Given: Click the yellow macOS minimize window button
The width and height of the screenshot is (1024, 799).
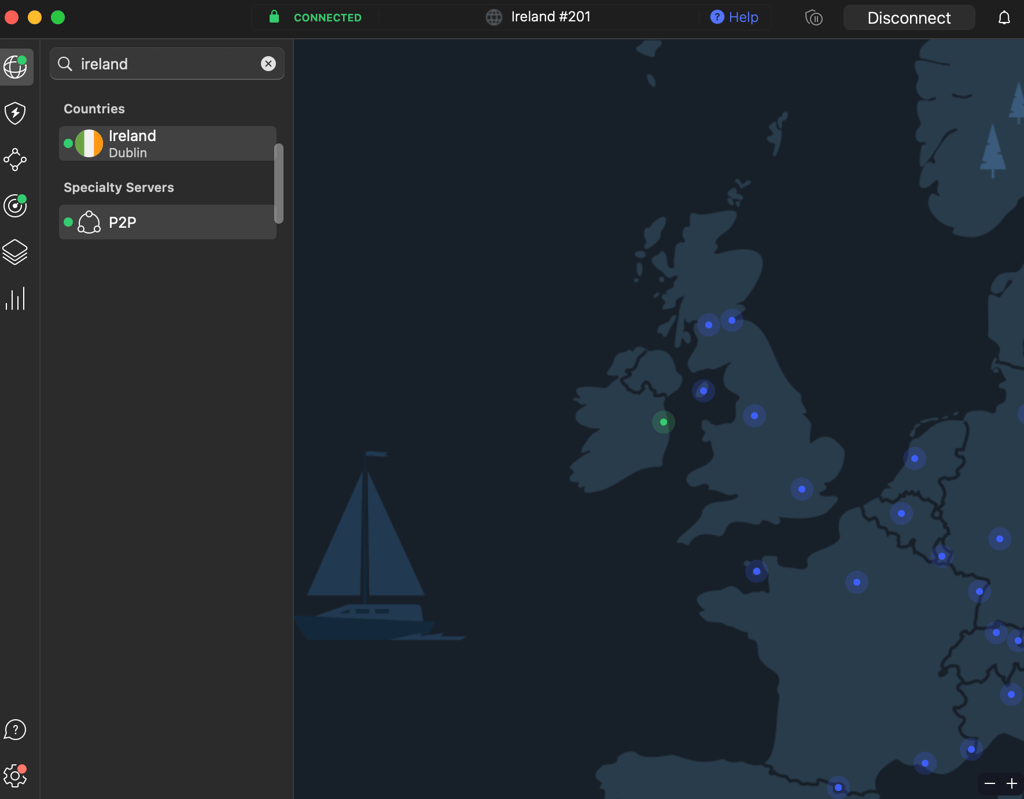Looking at the screenshot, I should click(35, 18).
